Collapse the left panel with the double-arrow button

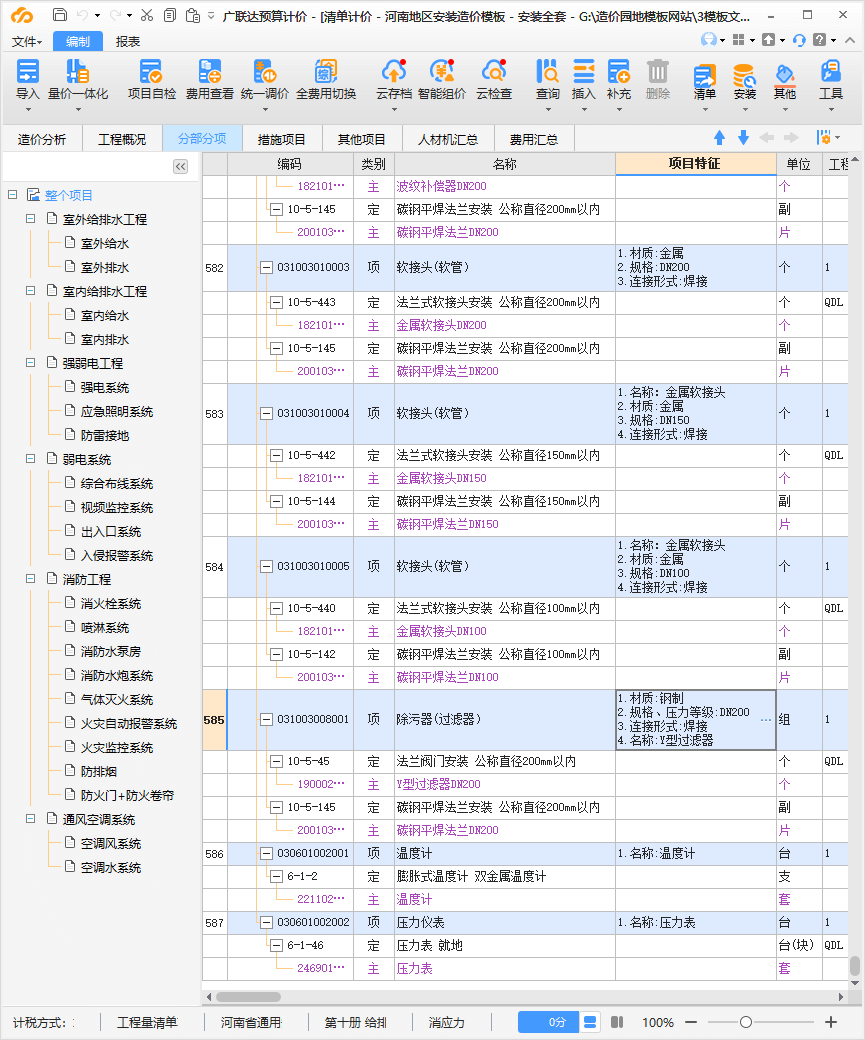pos(181,167)
